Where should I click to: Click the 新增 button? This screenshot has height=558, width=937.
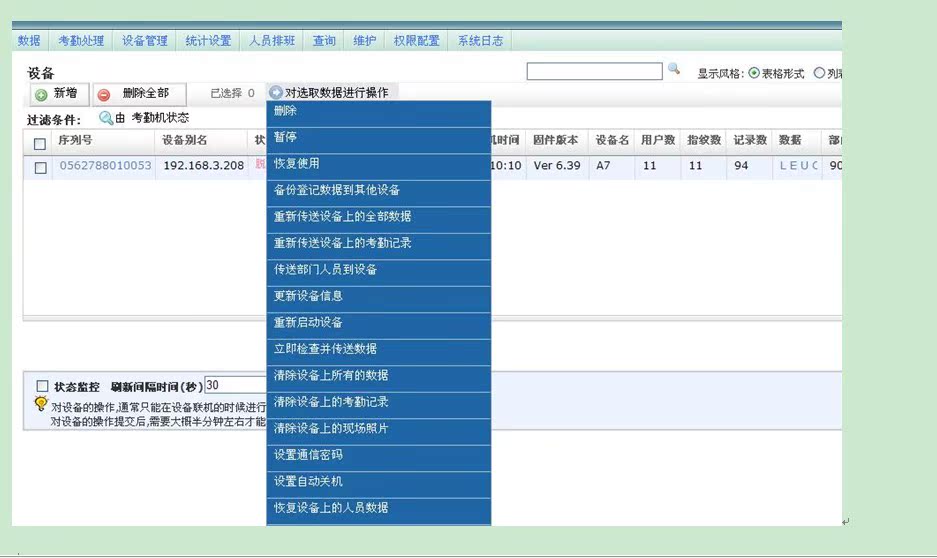60,94
